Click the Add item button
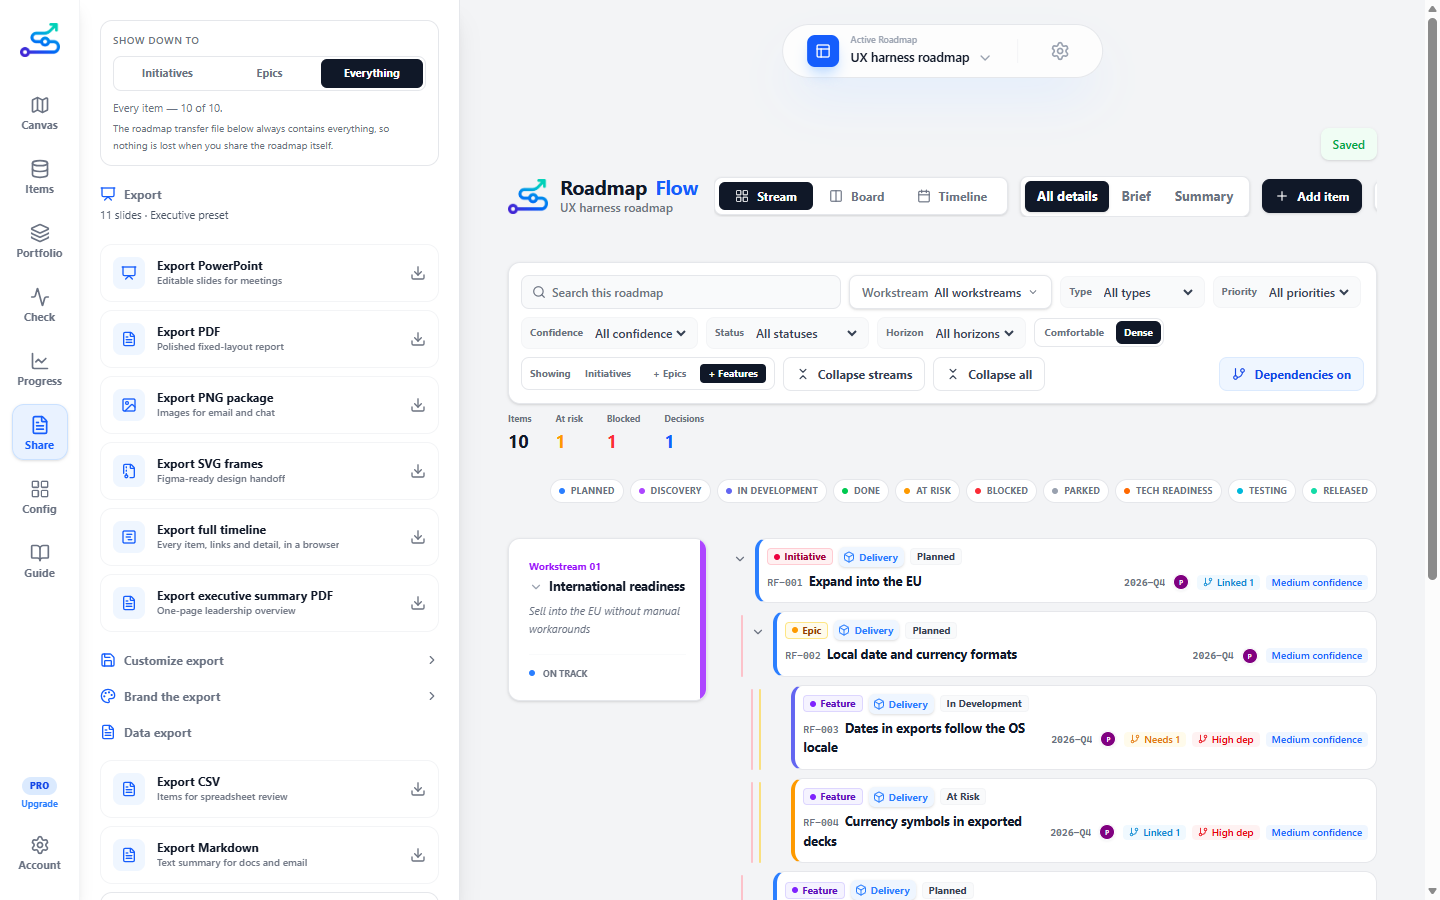Screen dimensions: 1440x900 tap(1312, 197)
